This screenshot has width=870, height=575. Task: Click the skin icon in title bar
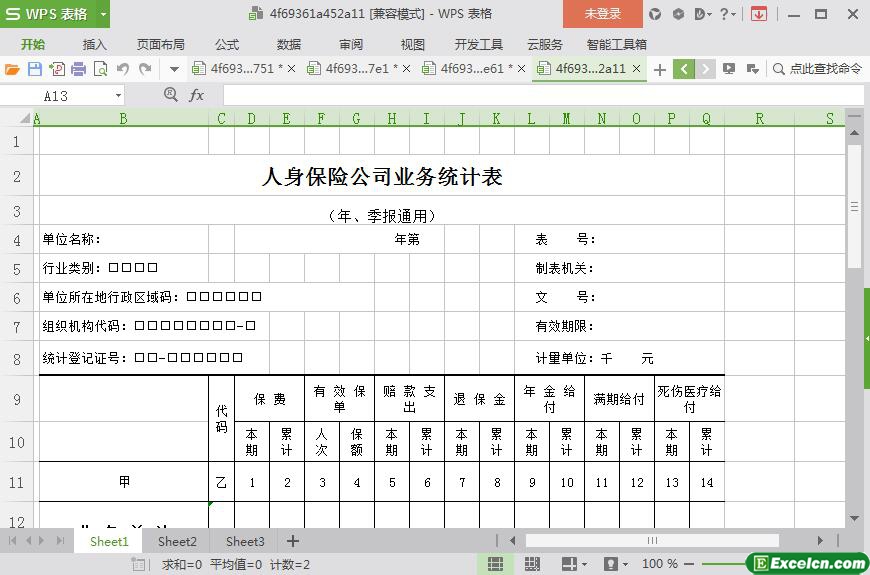point(655,14)
